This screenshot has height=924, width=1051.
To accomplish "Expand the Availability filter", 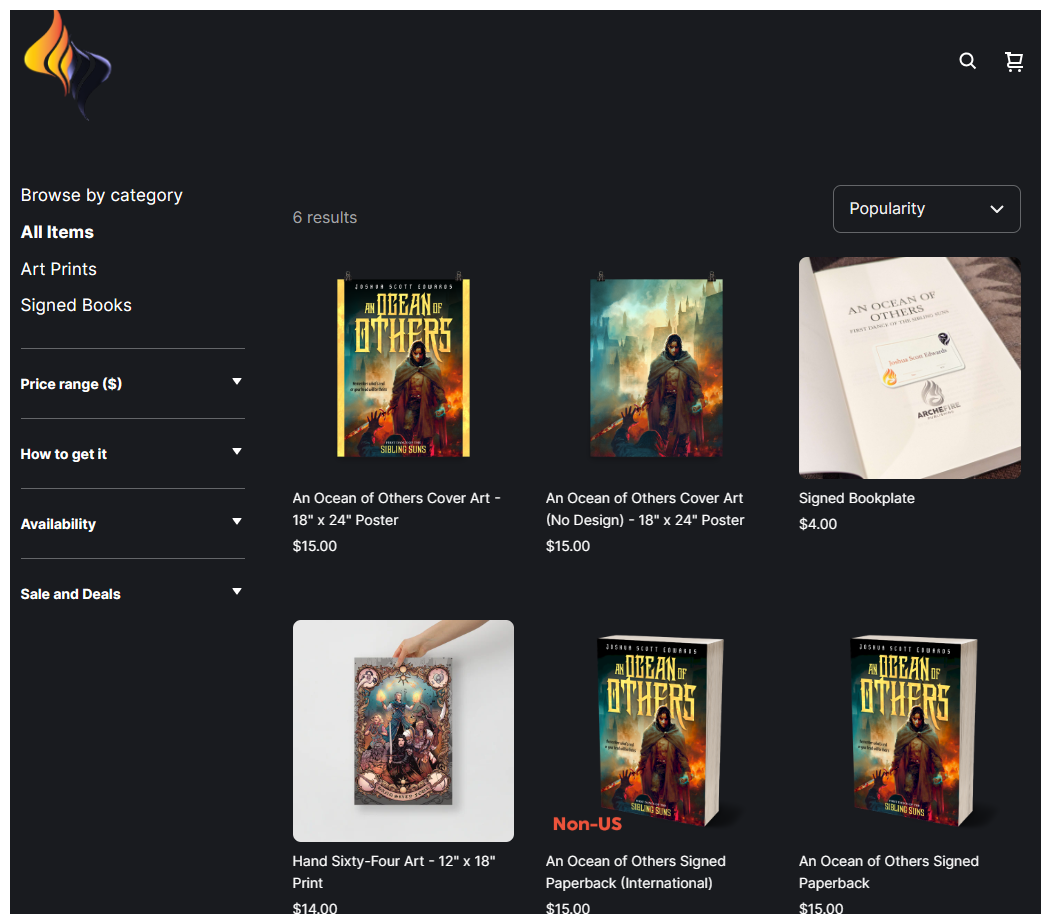I will coord(132,524).
